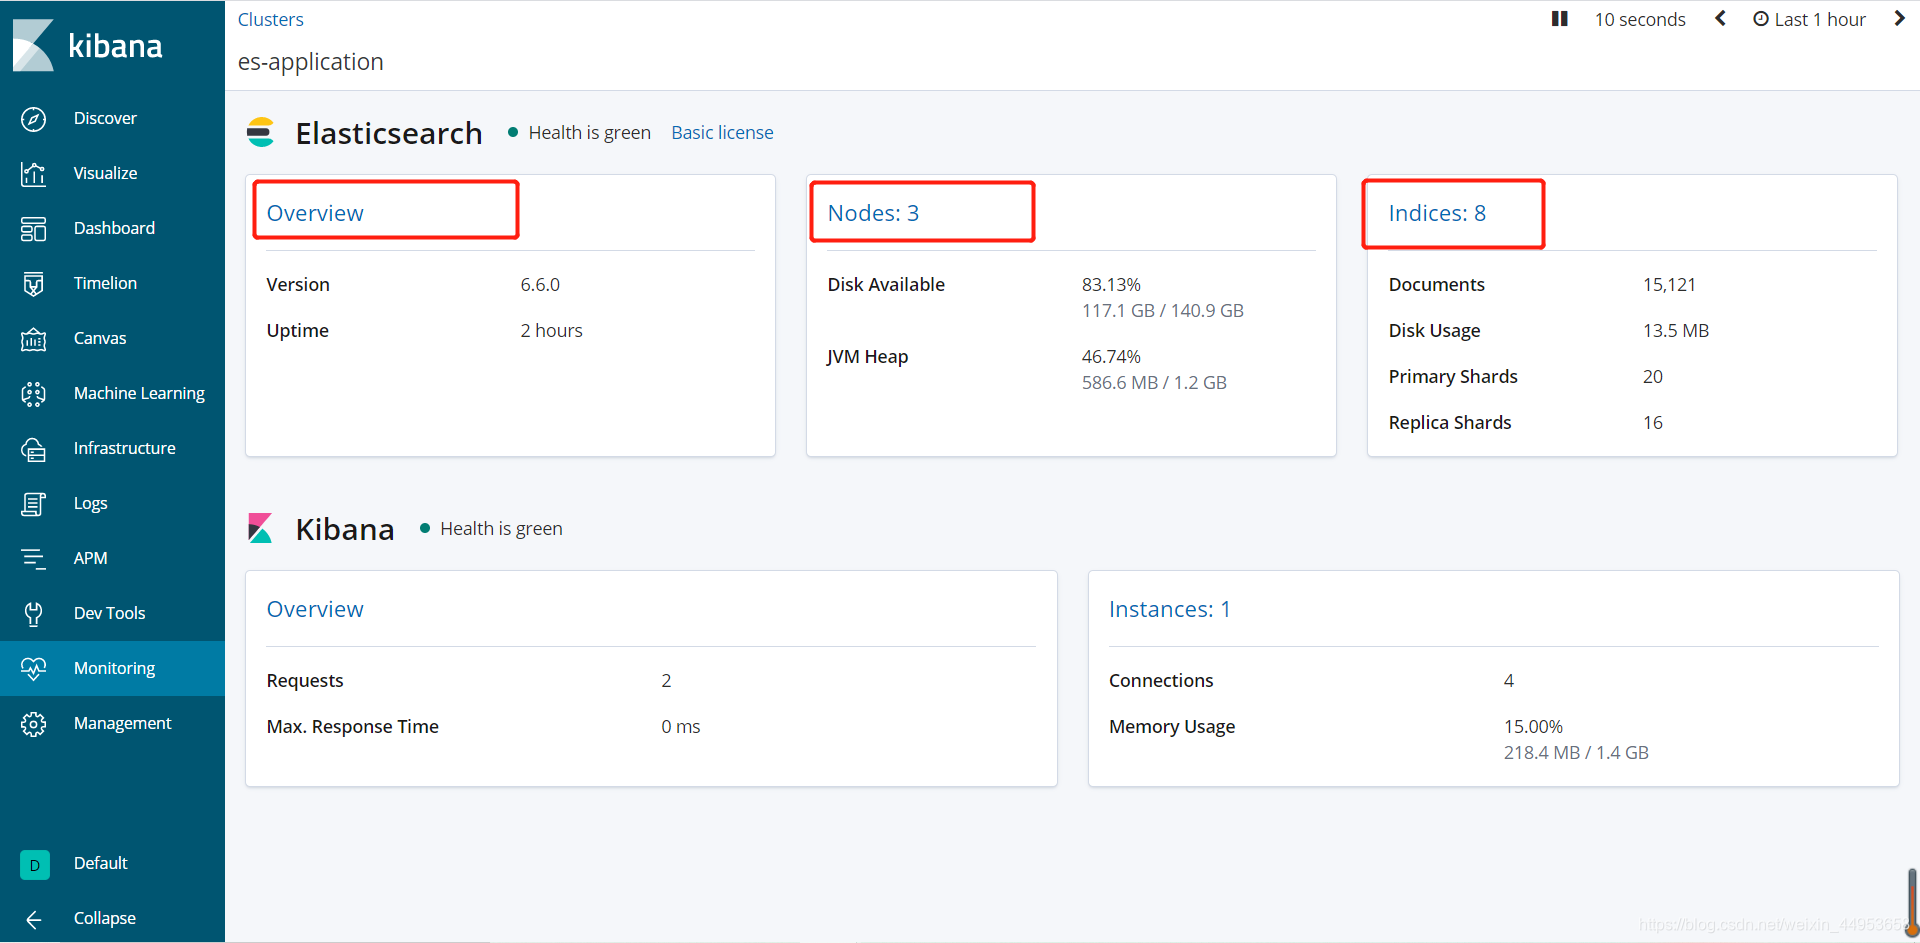This screenshot has height=943, width=1920.
Task: Click the Collapse sidebar label
Action: [x=104, y=918]
